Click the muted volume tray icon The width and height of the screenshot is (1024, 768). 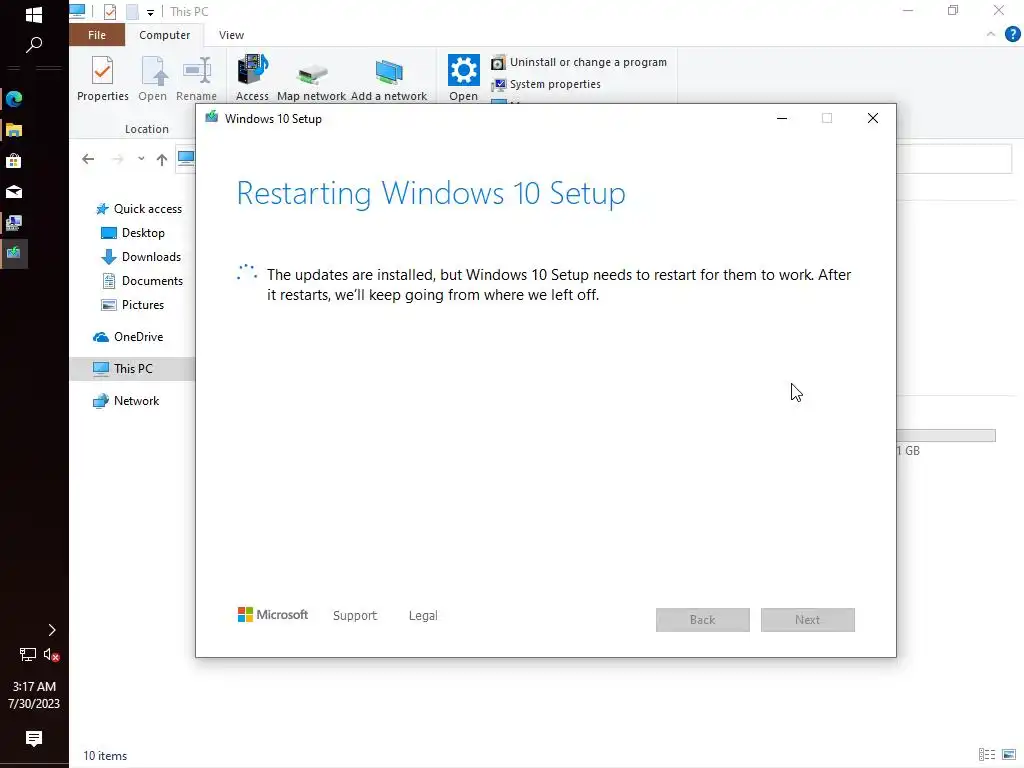click(x=52, y=654)
